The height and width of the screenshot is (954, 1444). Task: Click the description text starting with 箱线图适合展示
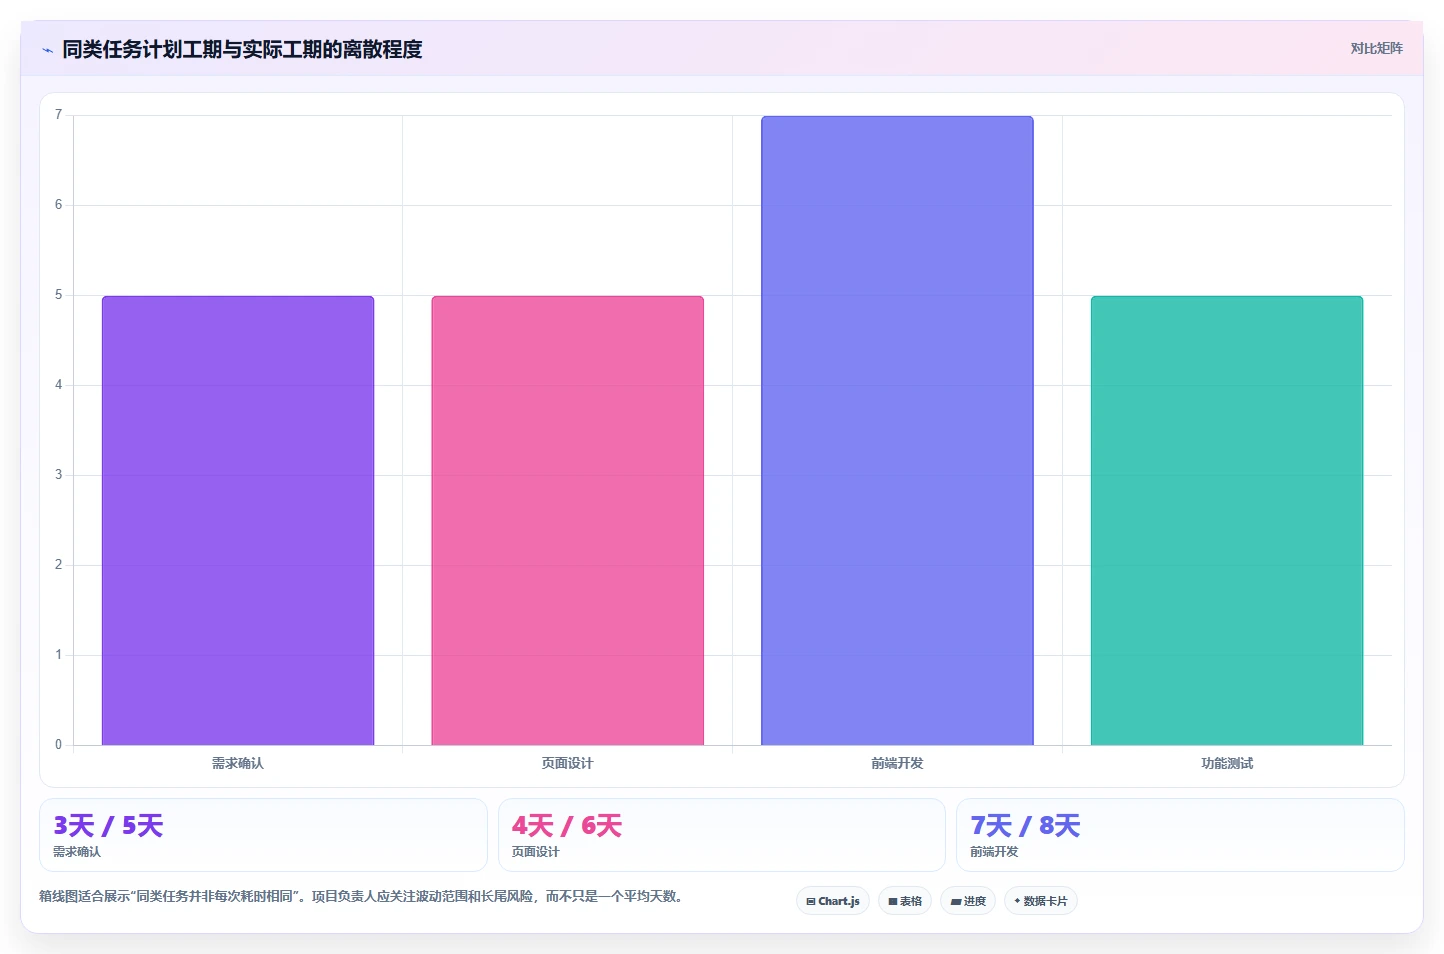pyautogui.click(x=363, y=896)
